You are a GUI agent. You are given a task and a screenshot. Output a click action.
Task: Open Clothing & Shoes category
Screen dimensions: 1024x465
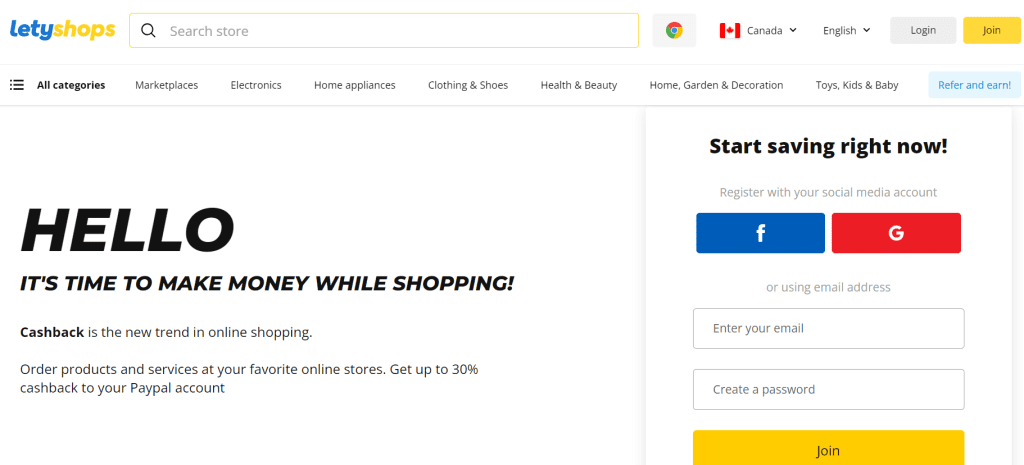pos(468,85)
